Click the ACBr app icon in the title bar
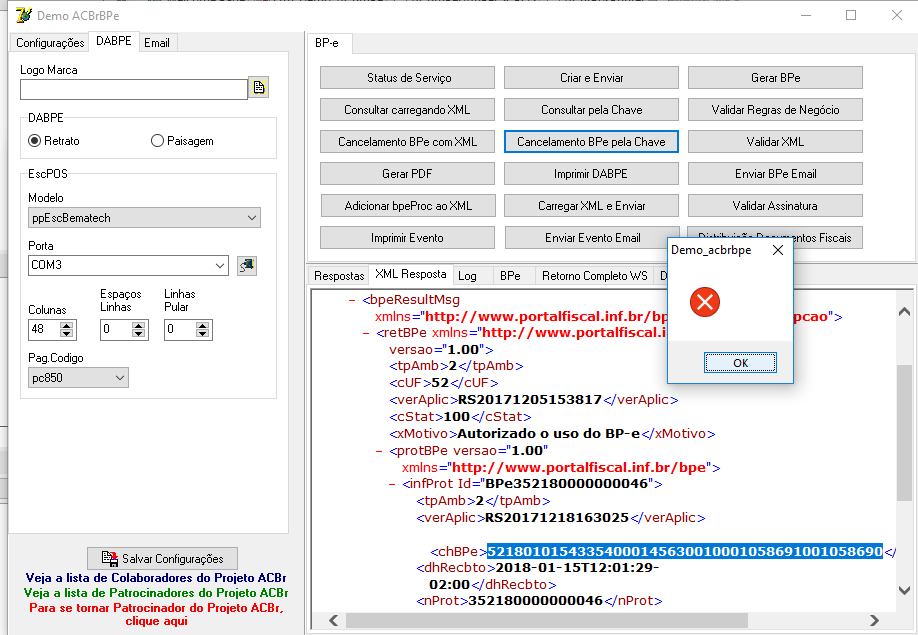The width and height of the screenshot is (918, 635). pos(23,15)
